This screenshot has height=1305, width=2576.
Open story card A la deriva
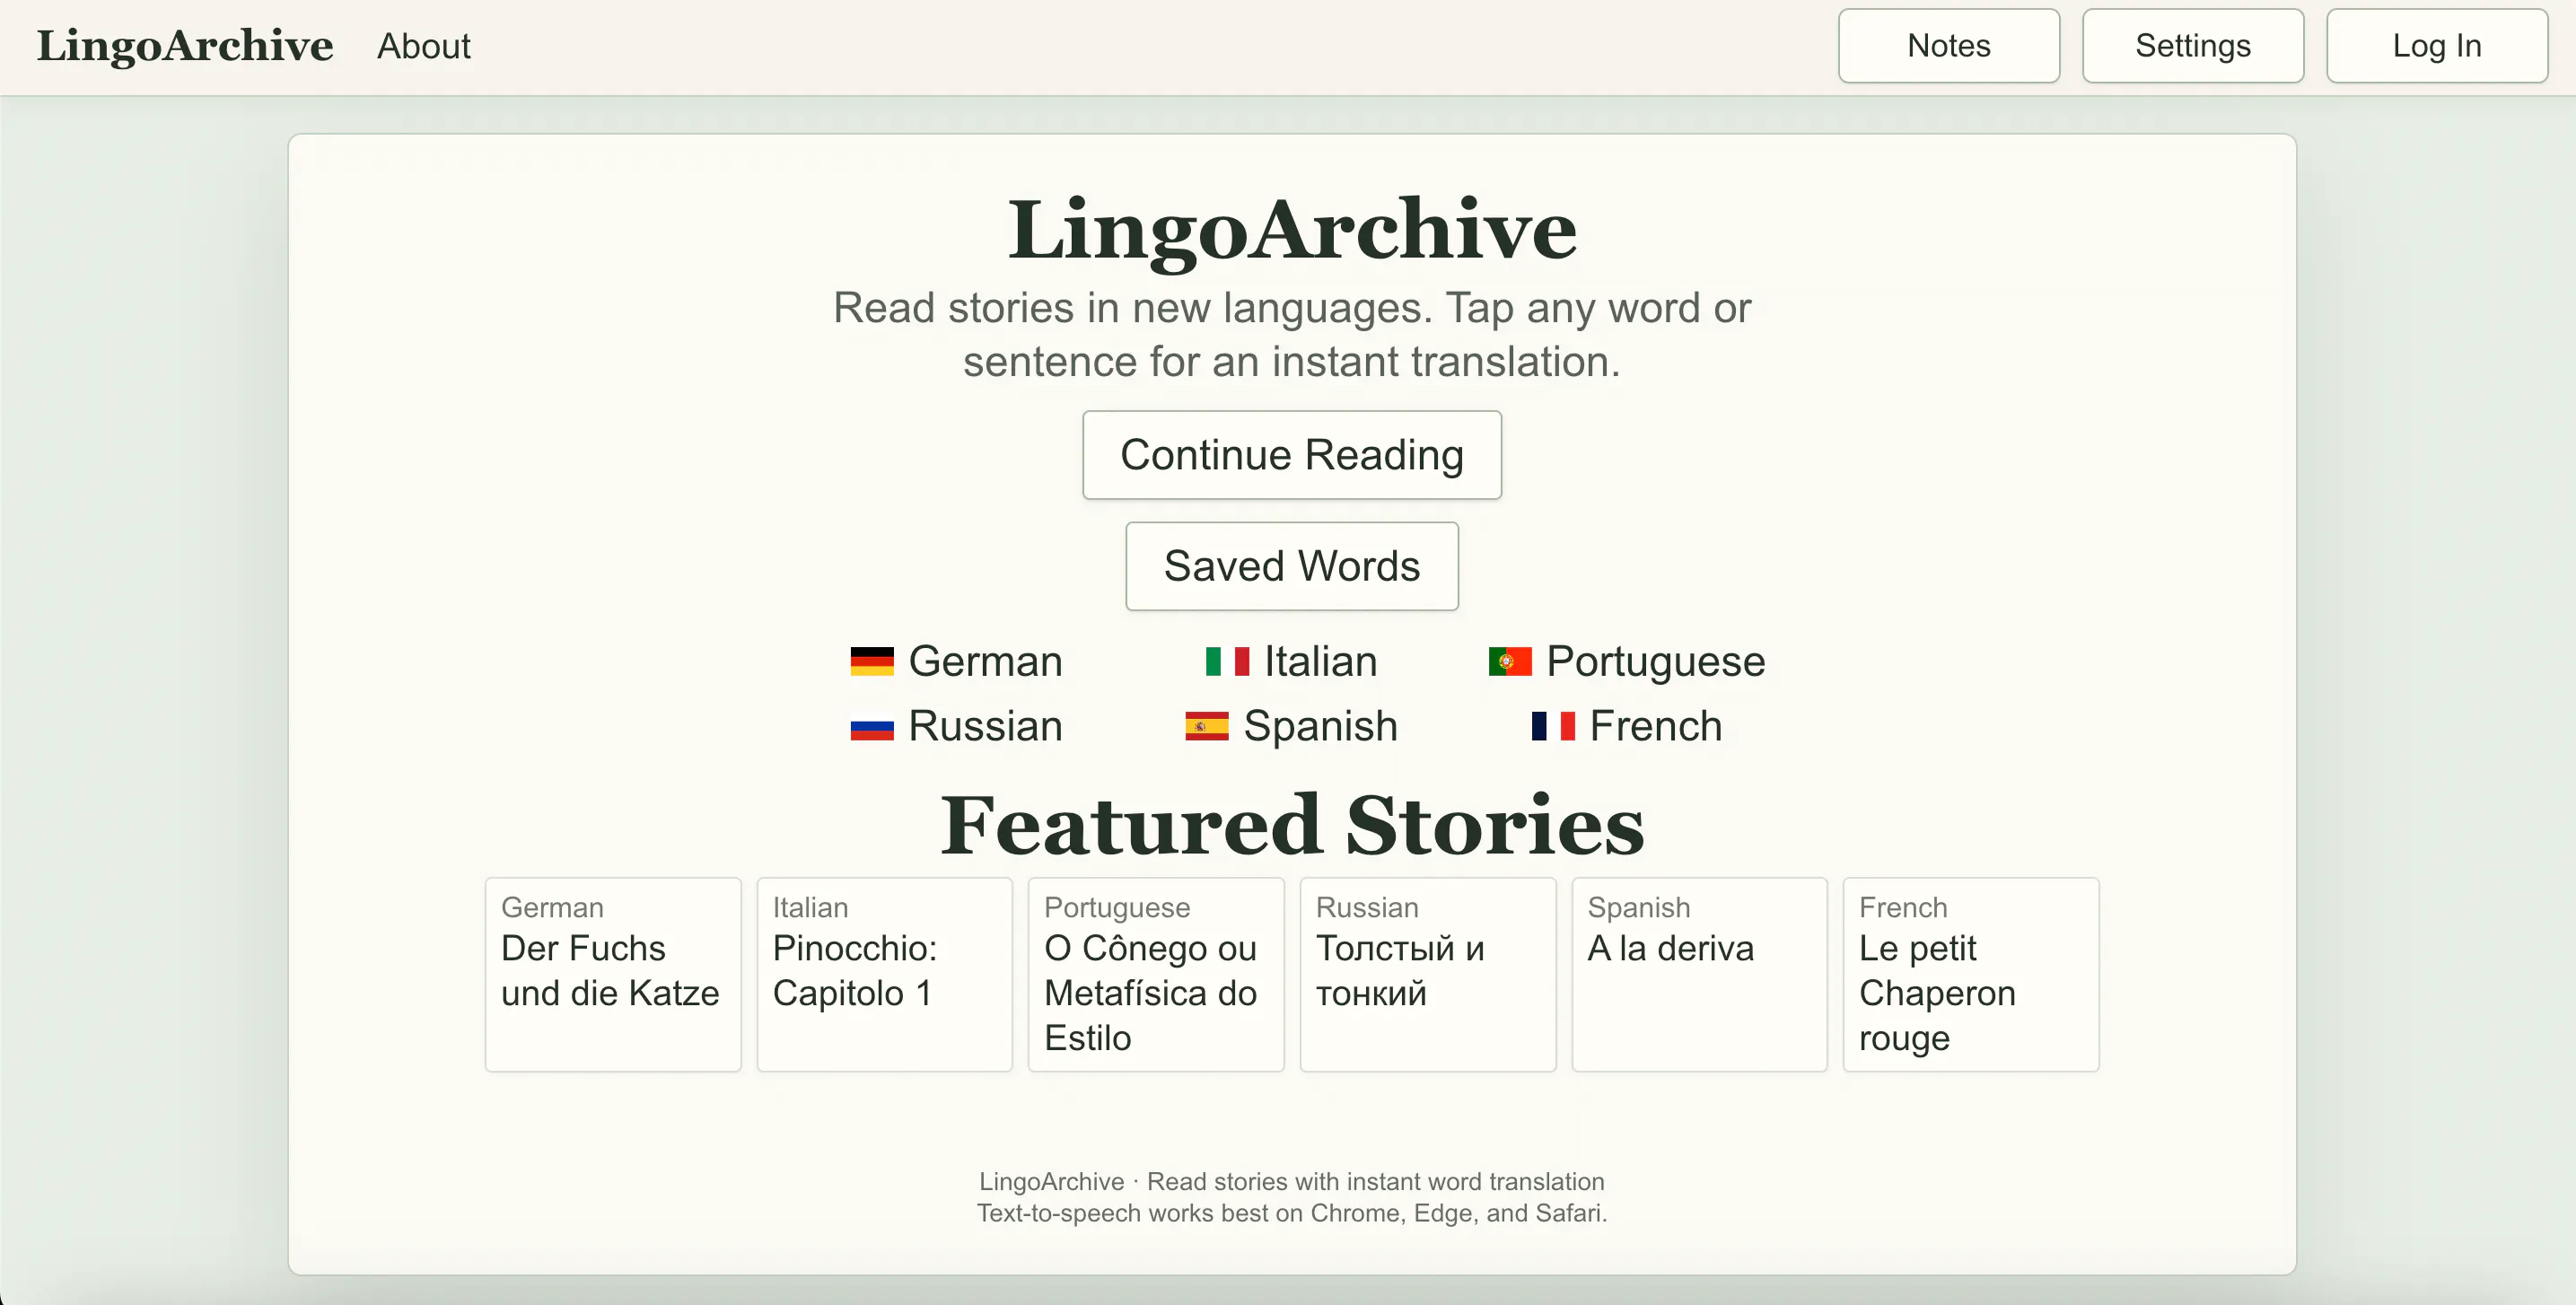point(1699,975)
